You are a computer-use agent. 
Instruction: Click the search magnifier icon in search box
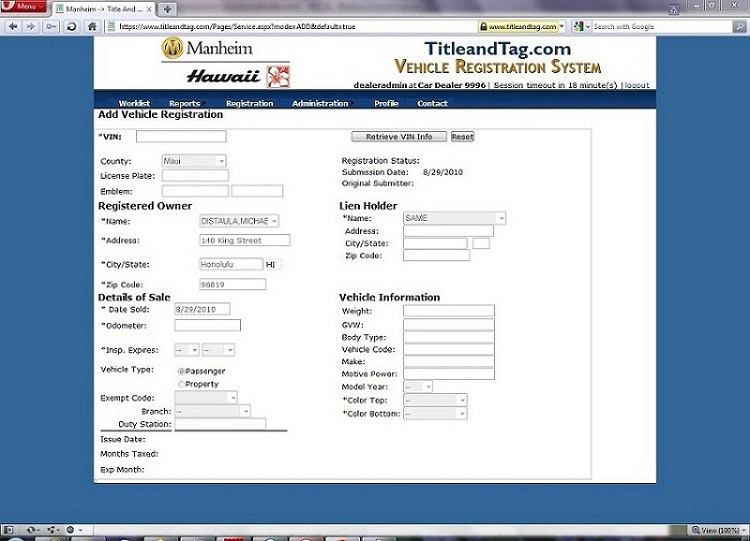[x=739, y=27]
